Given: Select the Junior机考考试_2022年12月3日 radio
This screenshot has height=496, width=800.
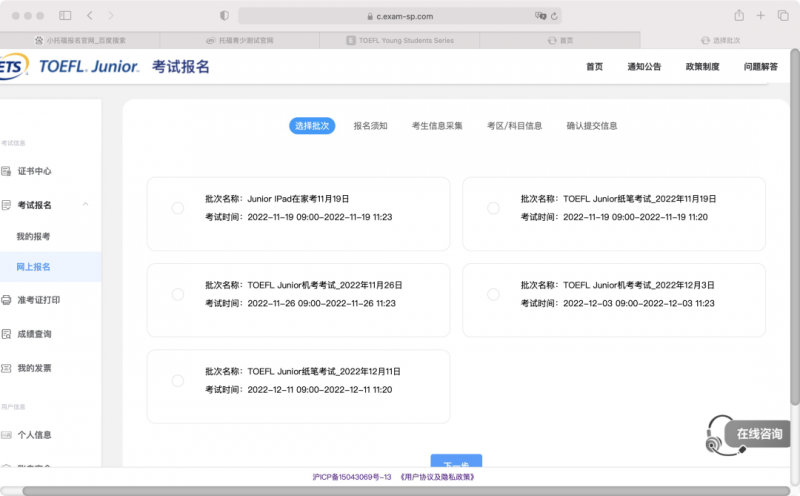Looking at the screenshot, I should click(493, 294).
